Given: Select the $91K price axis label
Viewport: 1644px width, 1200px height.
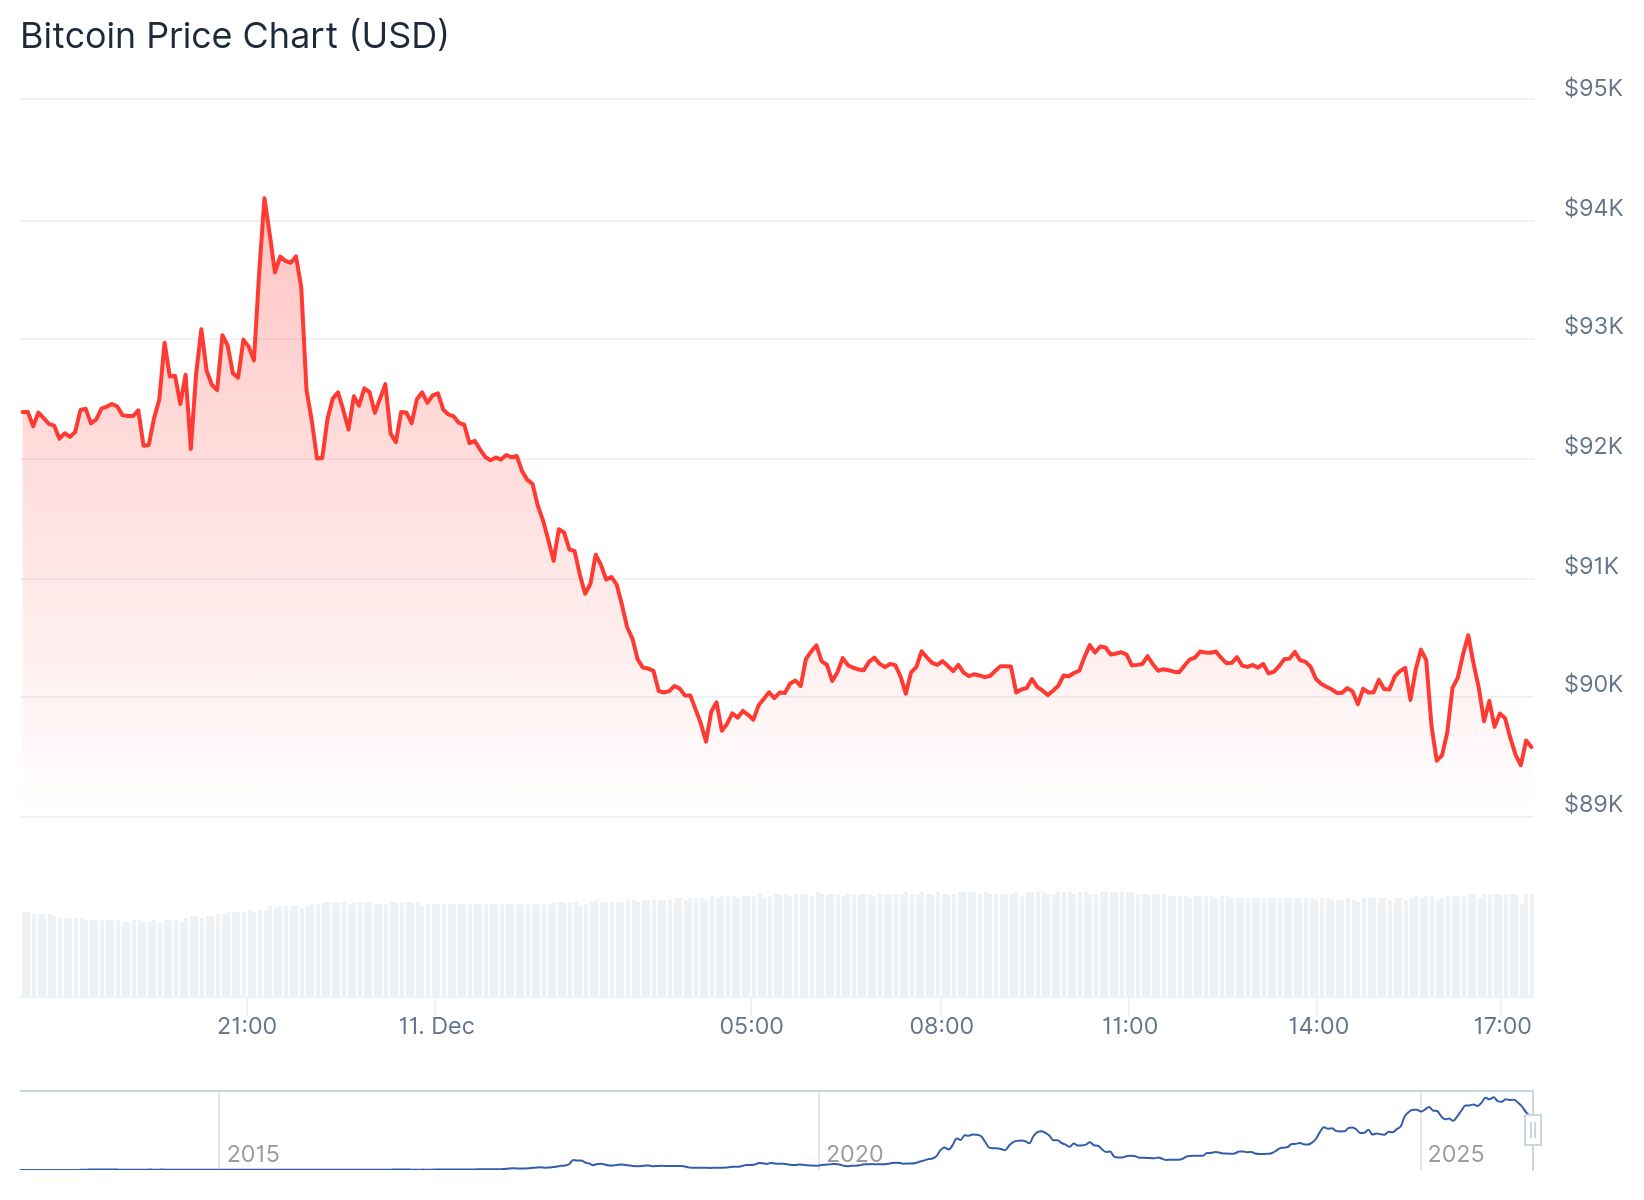Looking at the screenshot, I should (x=1593, y=566).
